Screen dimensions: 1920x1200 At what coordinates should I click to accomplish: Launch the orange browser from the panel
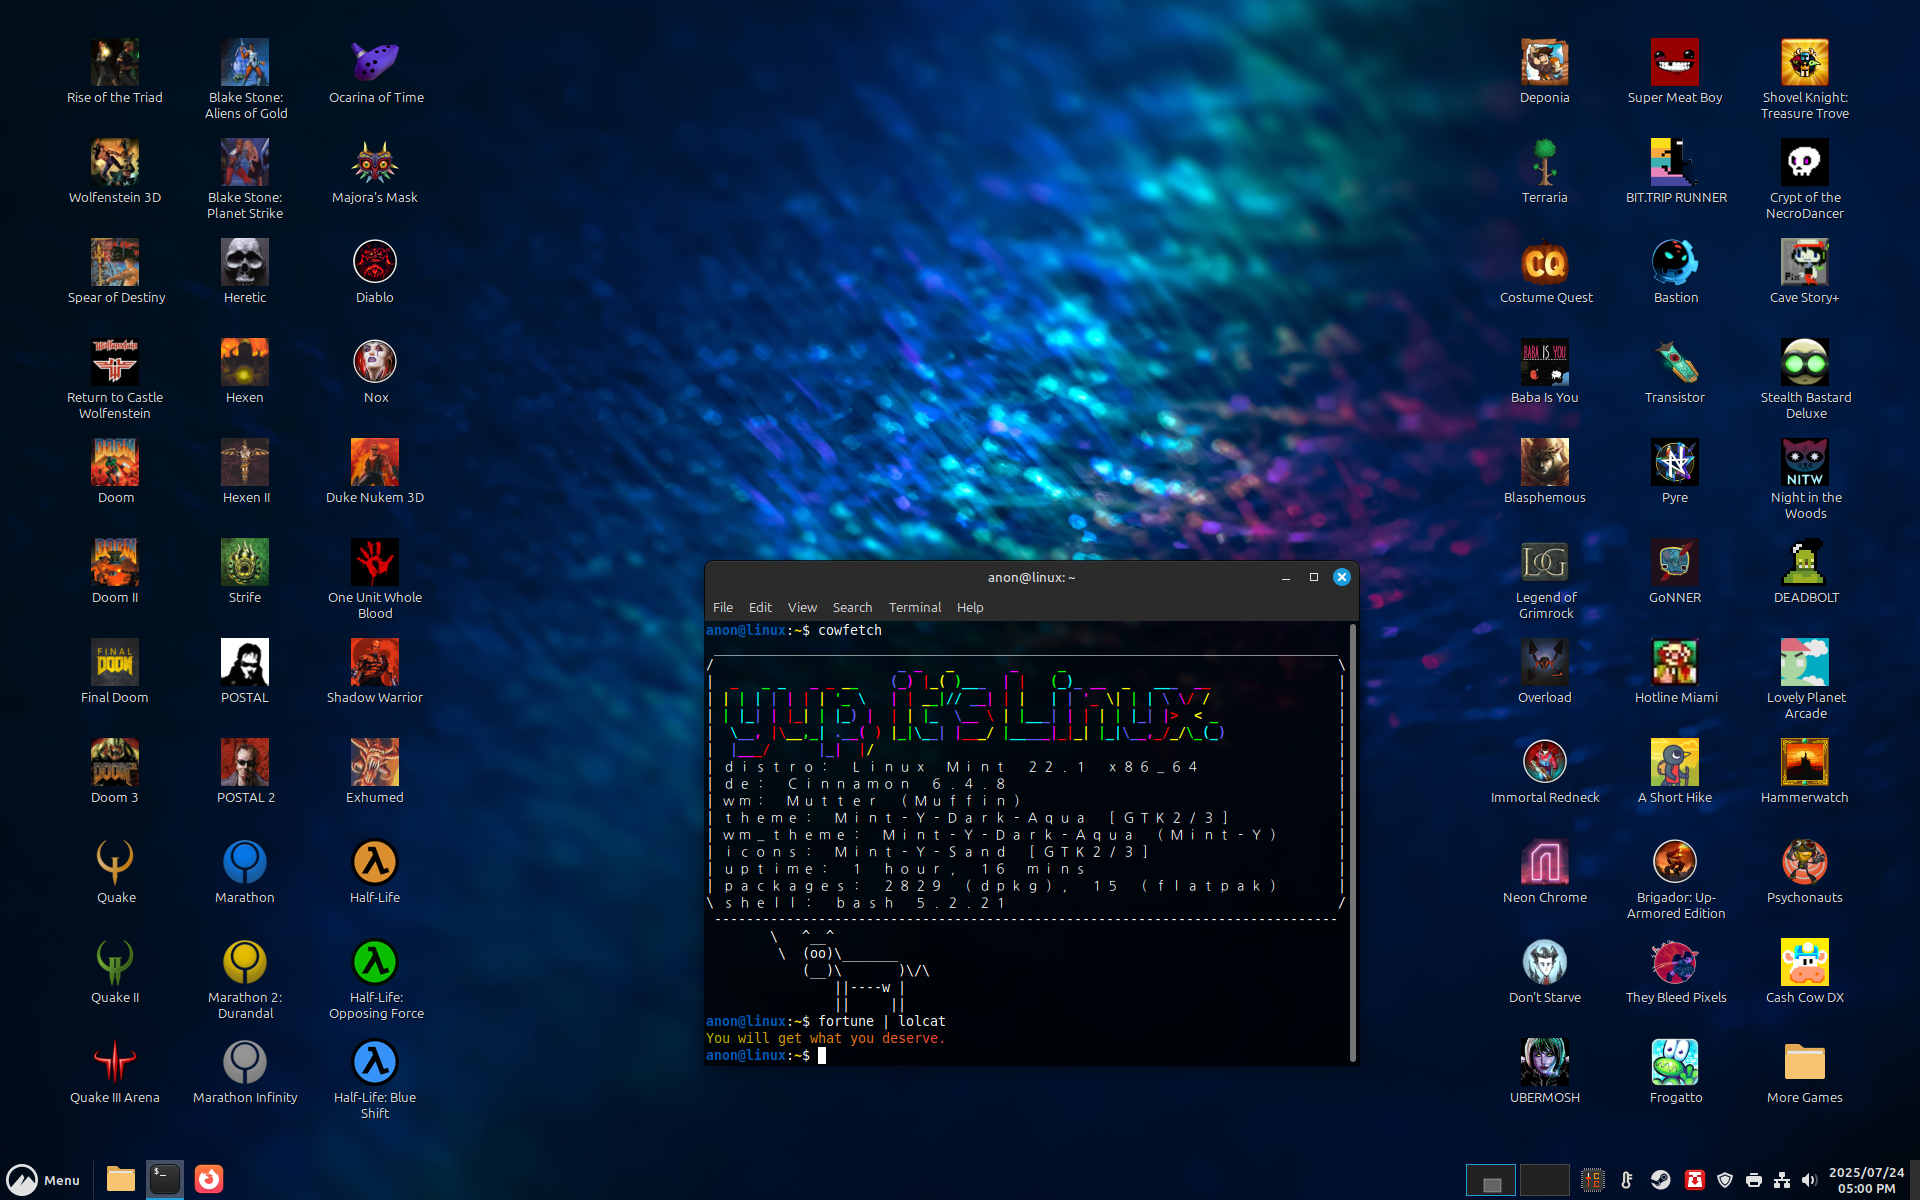[x=209, y=1179]
